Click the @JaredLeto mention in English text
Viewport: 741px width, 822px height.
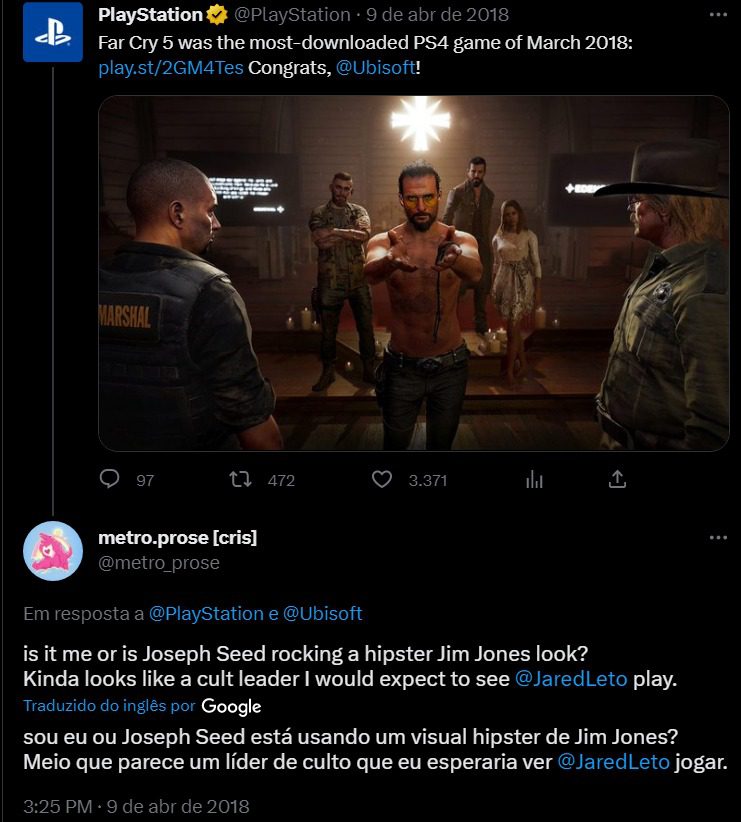(570, 680)
